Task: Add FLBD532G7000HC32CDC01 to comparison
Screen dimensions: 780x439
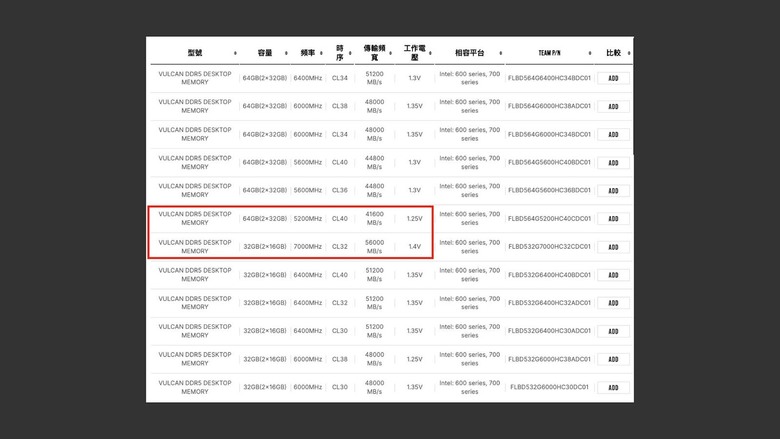Action: (613, 247)
